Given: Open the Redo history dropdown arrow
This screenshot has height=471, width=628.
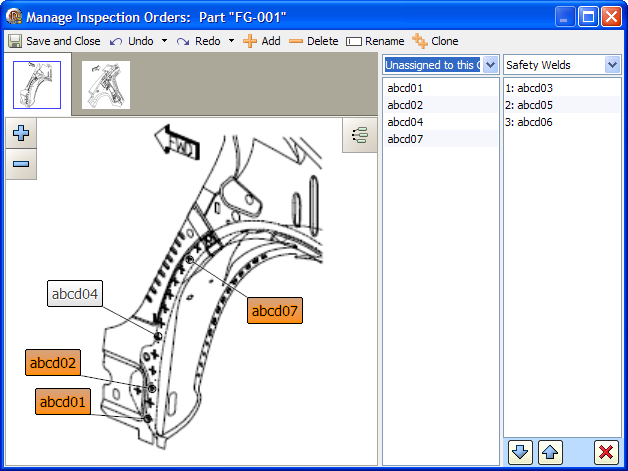Looking at the screenshot, I should (231, 41).
